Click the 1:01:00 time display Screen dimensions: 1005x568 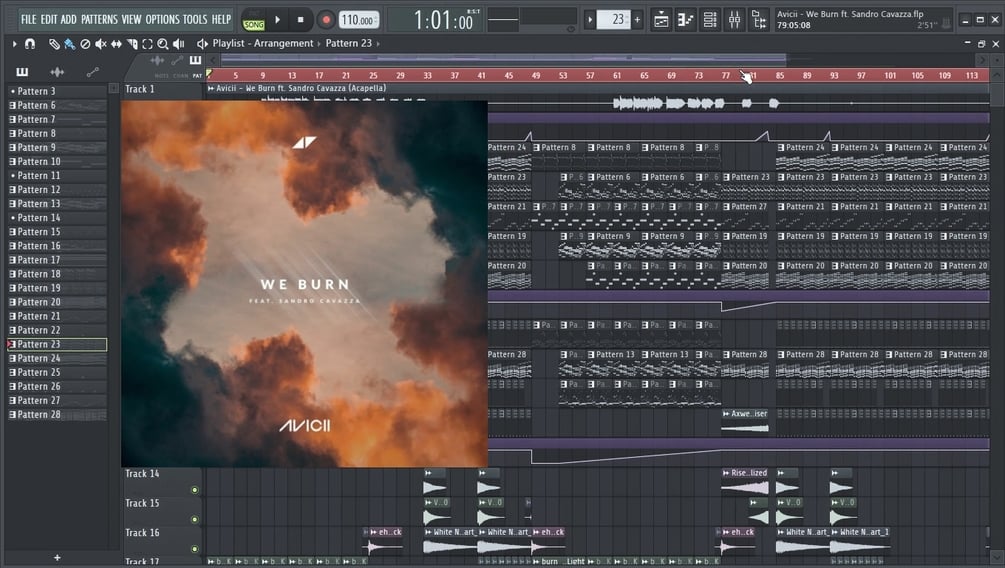click(443, 21)
